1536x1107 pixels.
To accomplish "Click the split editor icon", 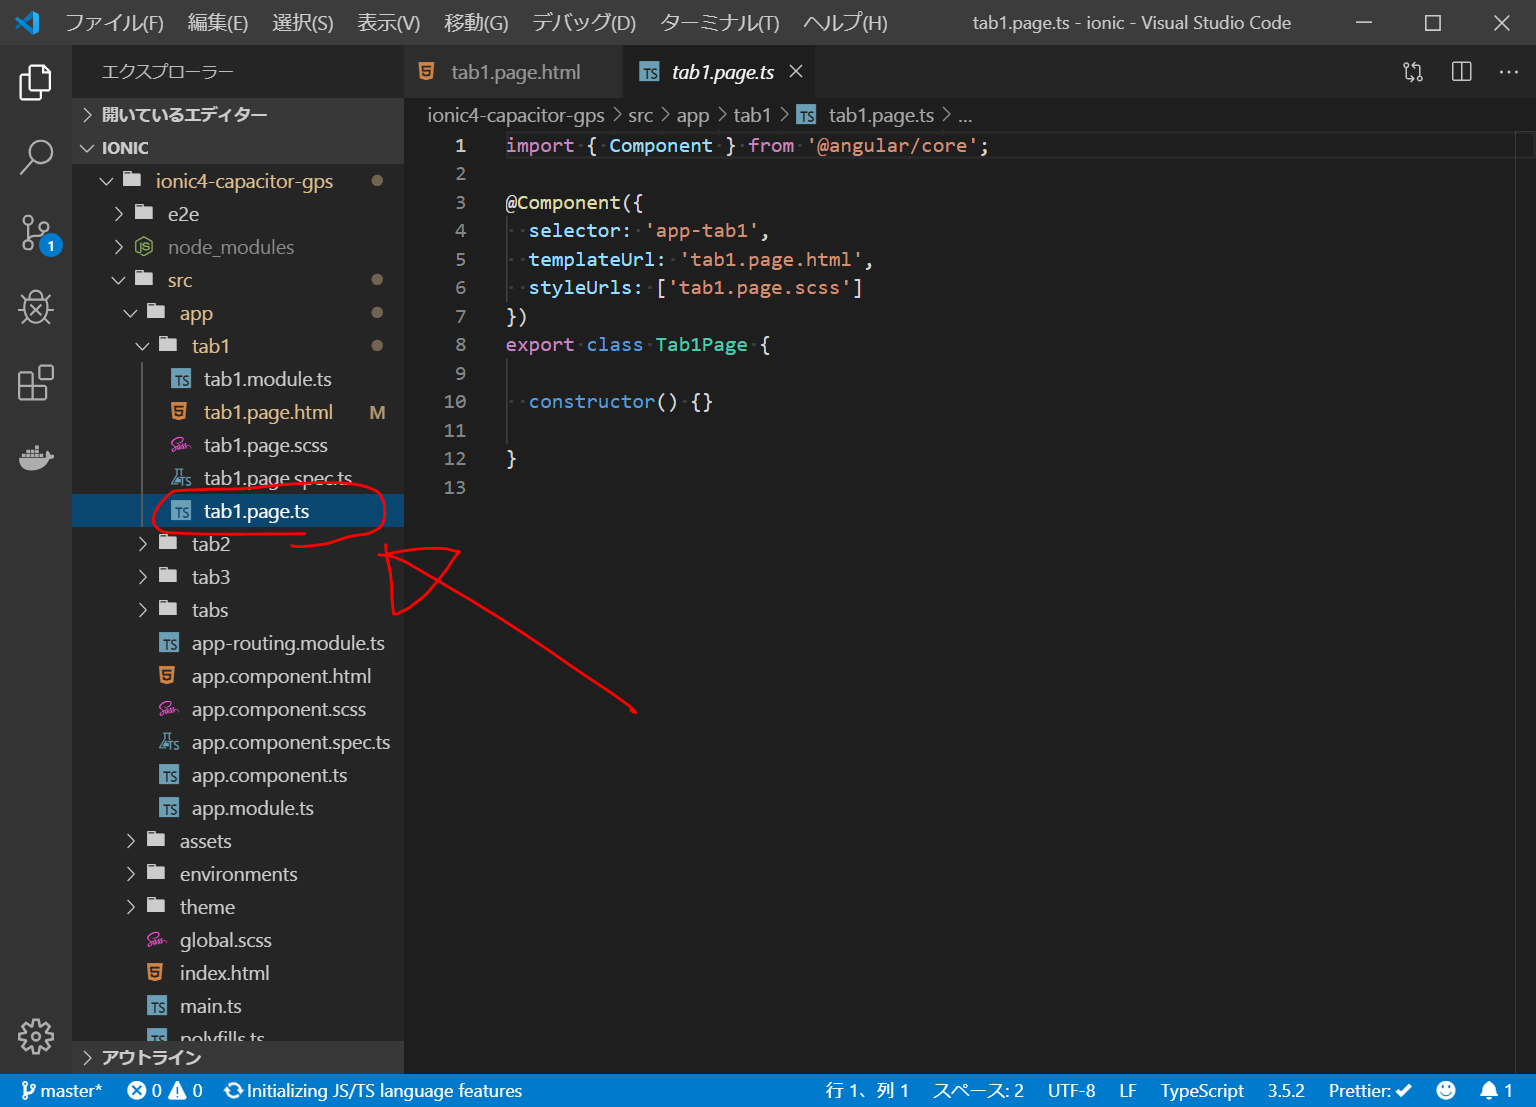I will (1461, 72).
